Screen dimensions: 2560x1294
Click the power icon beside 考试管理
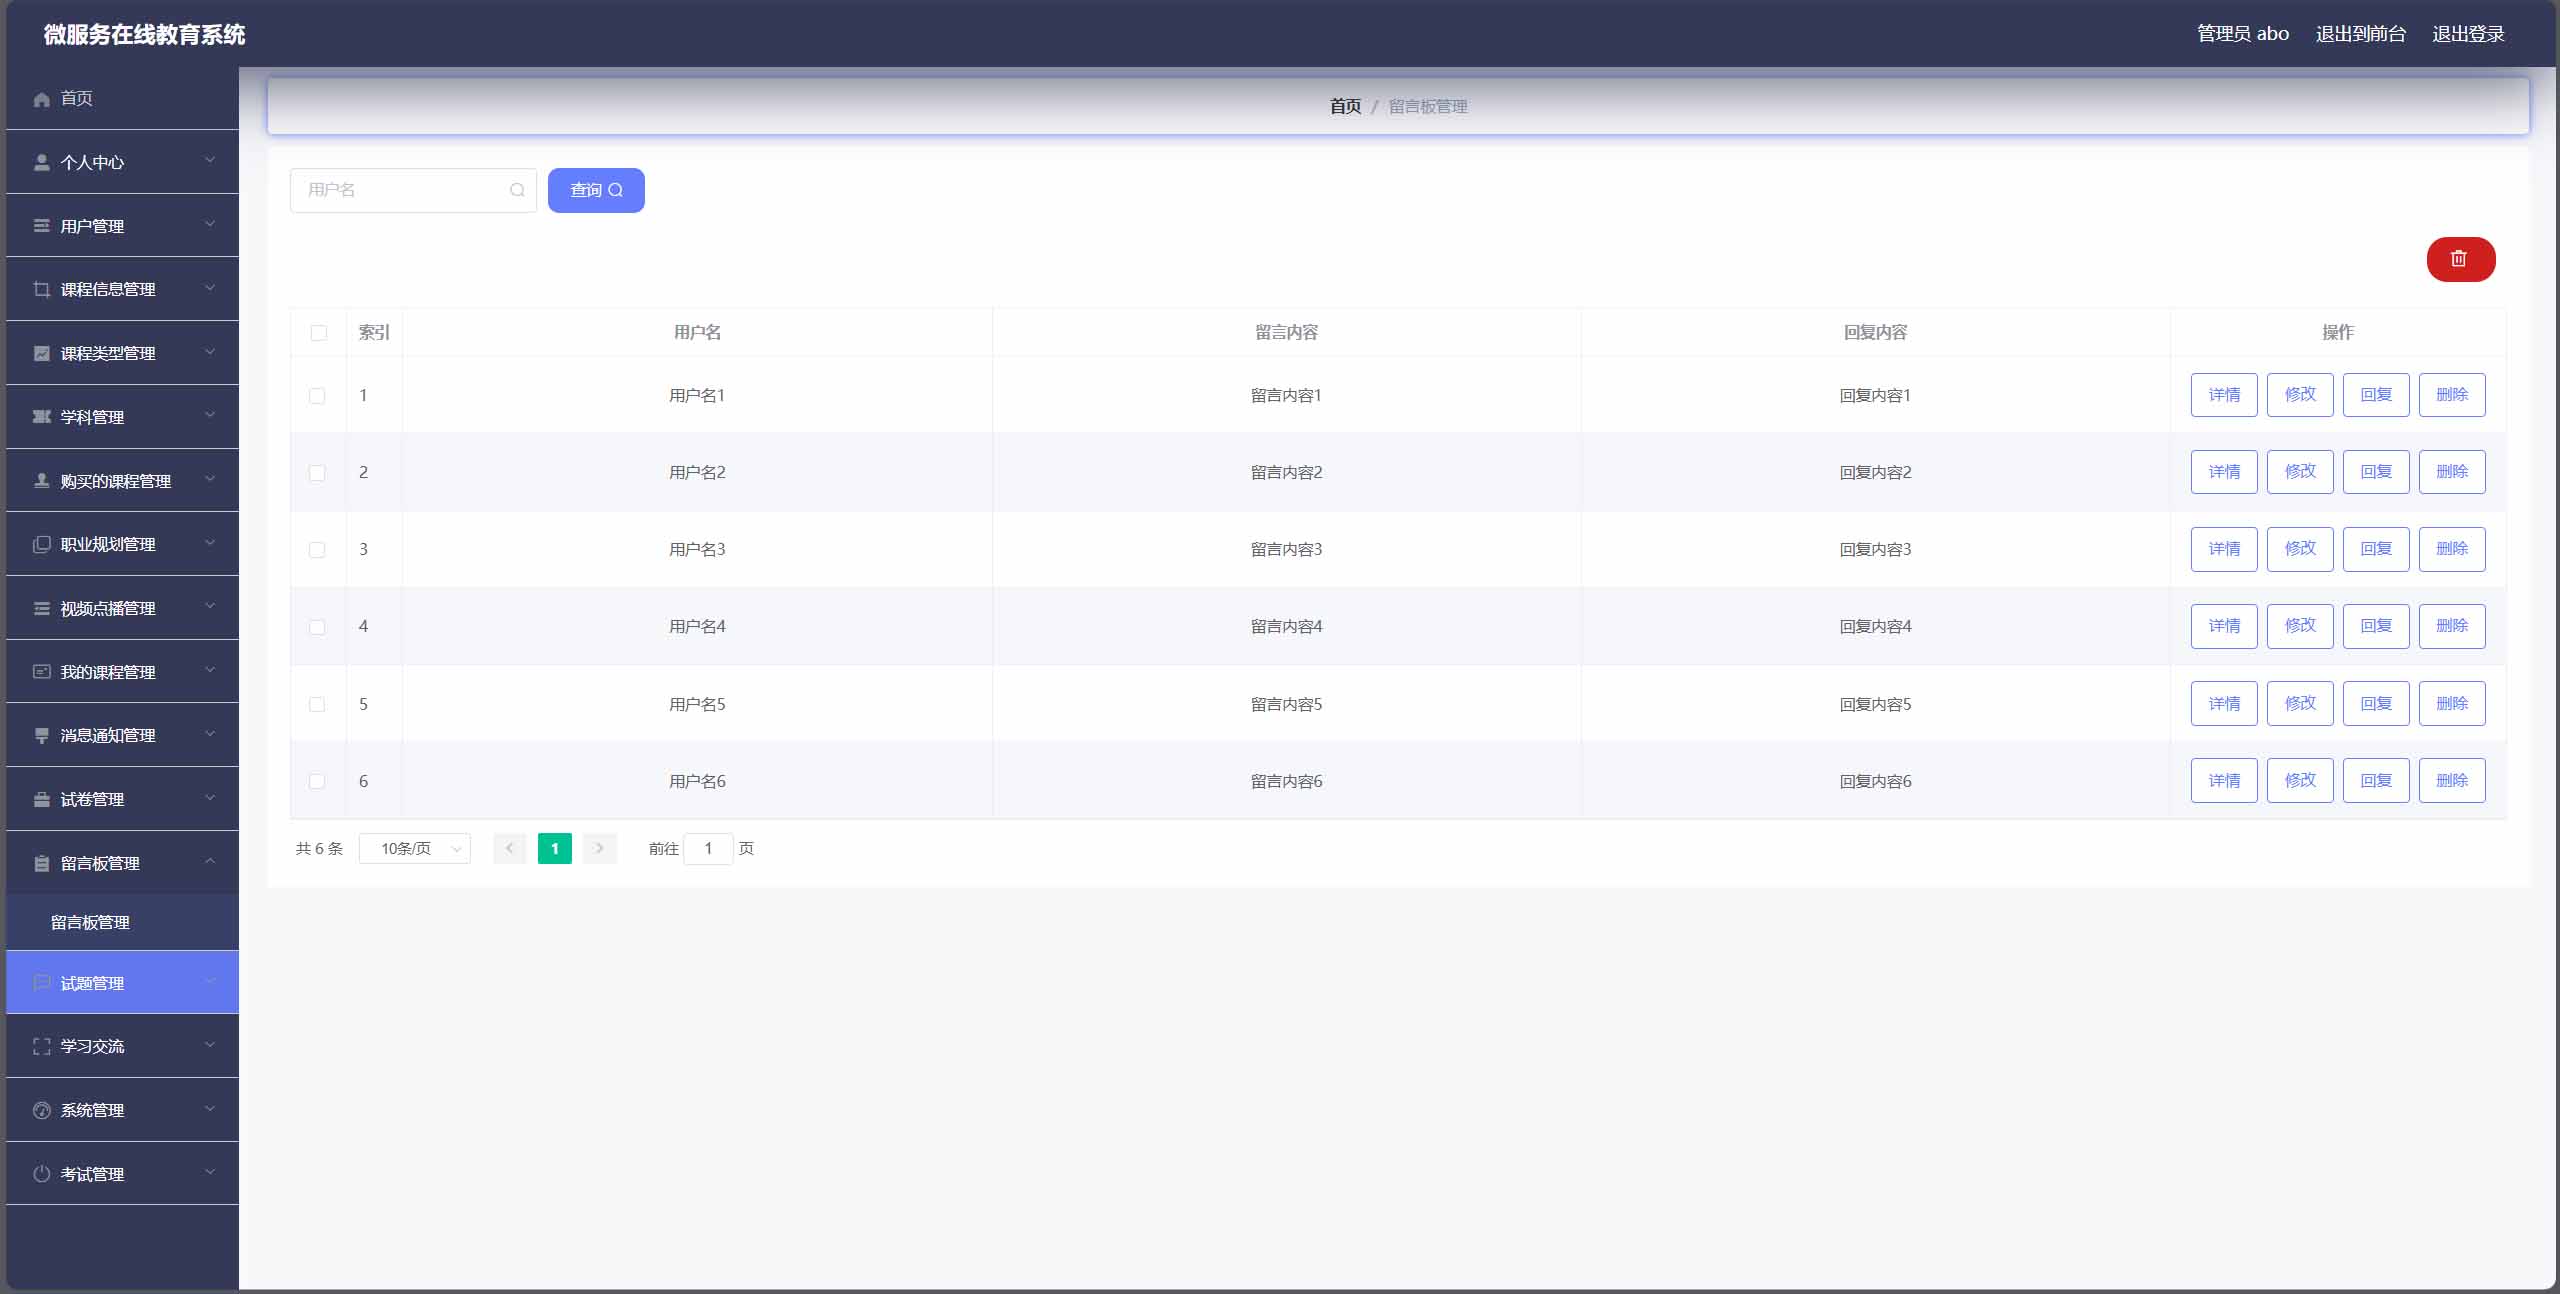click(41, 1174)
